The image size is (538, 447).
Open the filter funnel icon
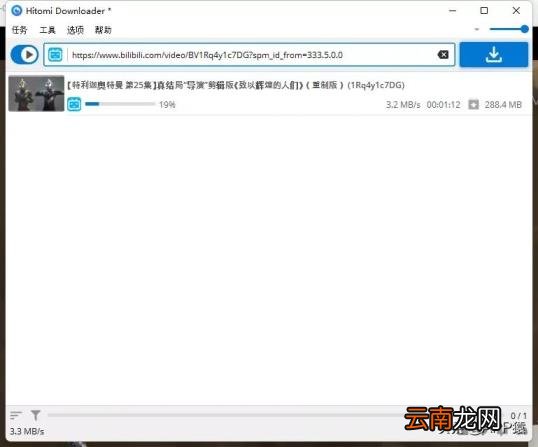click(36, 415)
